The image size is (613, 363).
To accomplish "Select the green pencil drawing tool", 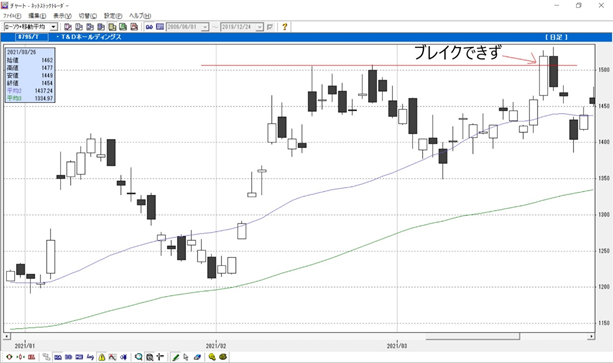I will click(x=176, y=357).
